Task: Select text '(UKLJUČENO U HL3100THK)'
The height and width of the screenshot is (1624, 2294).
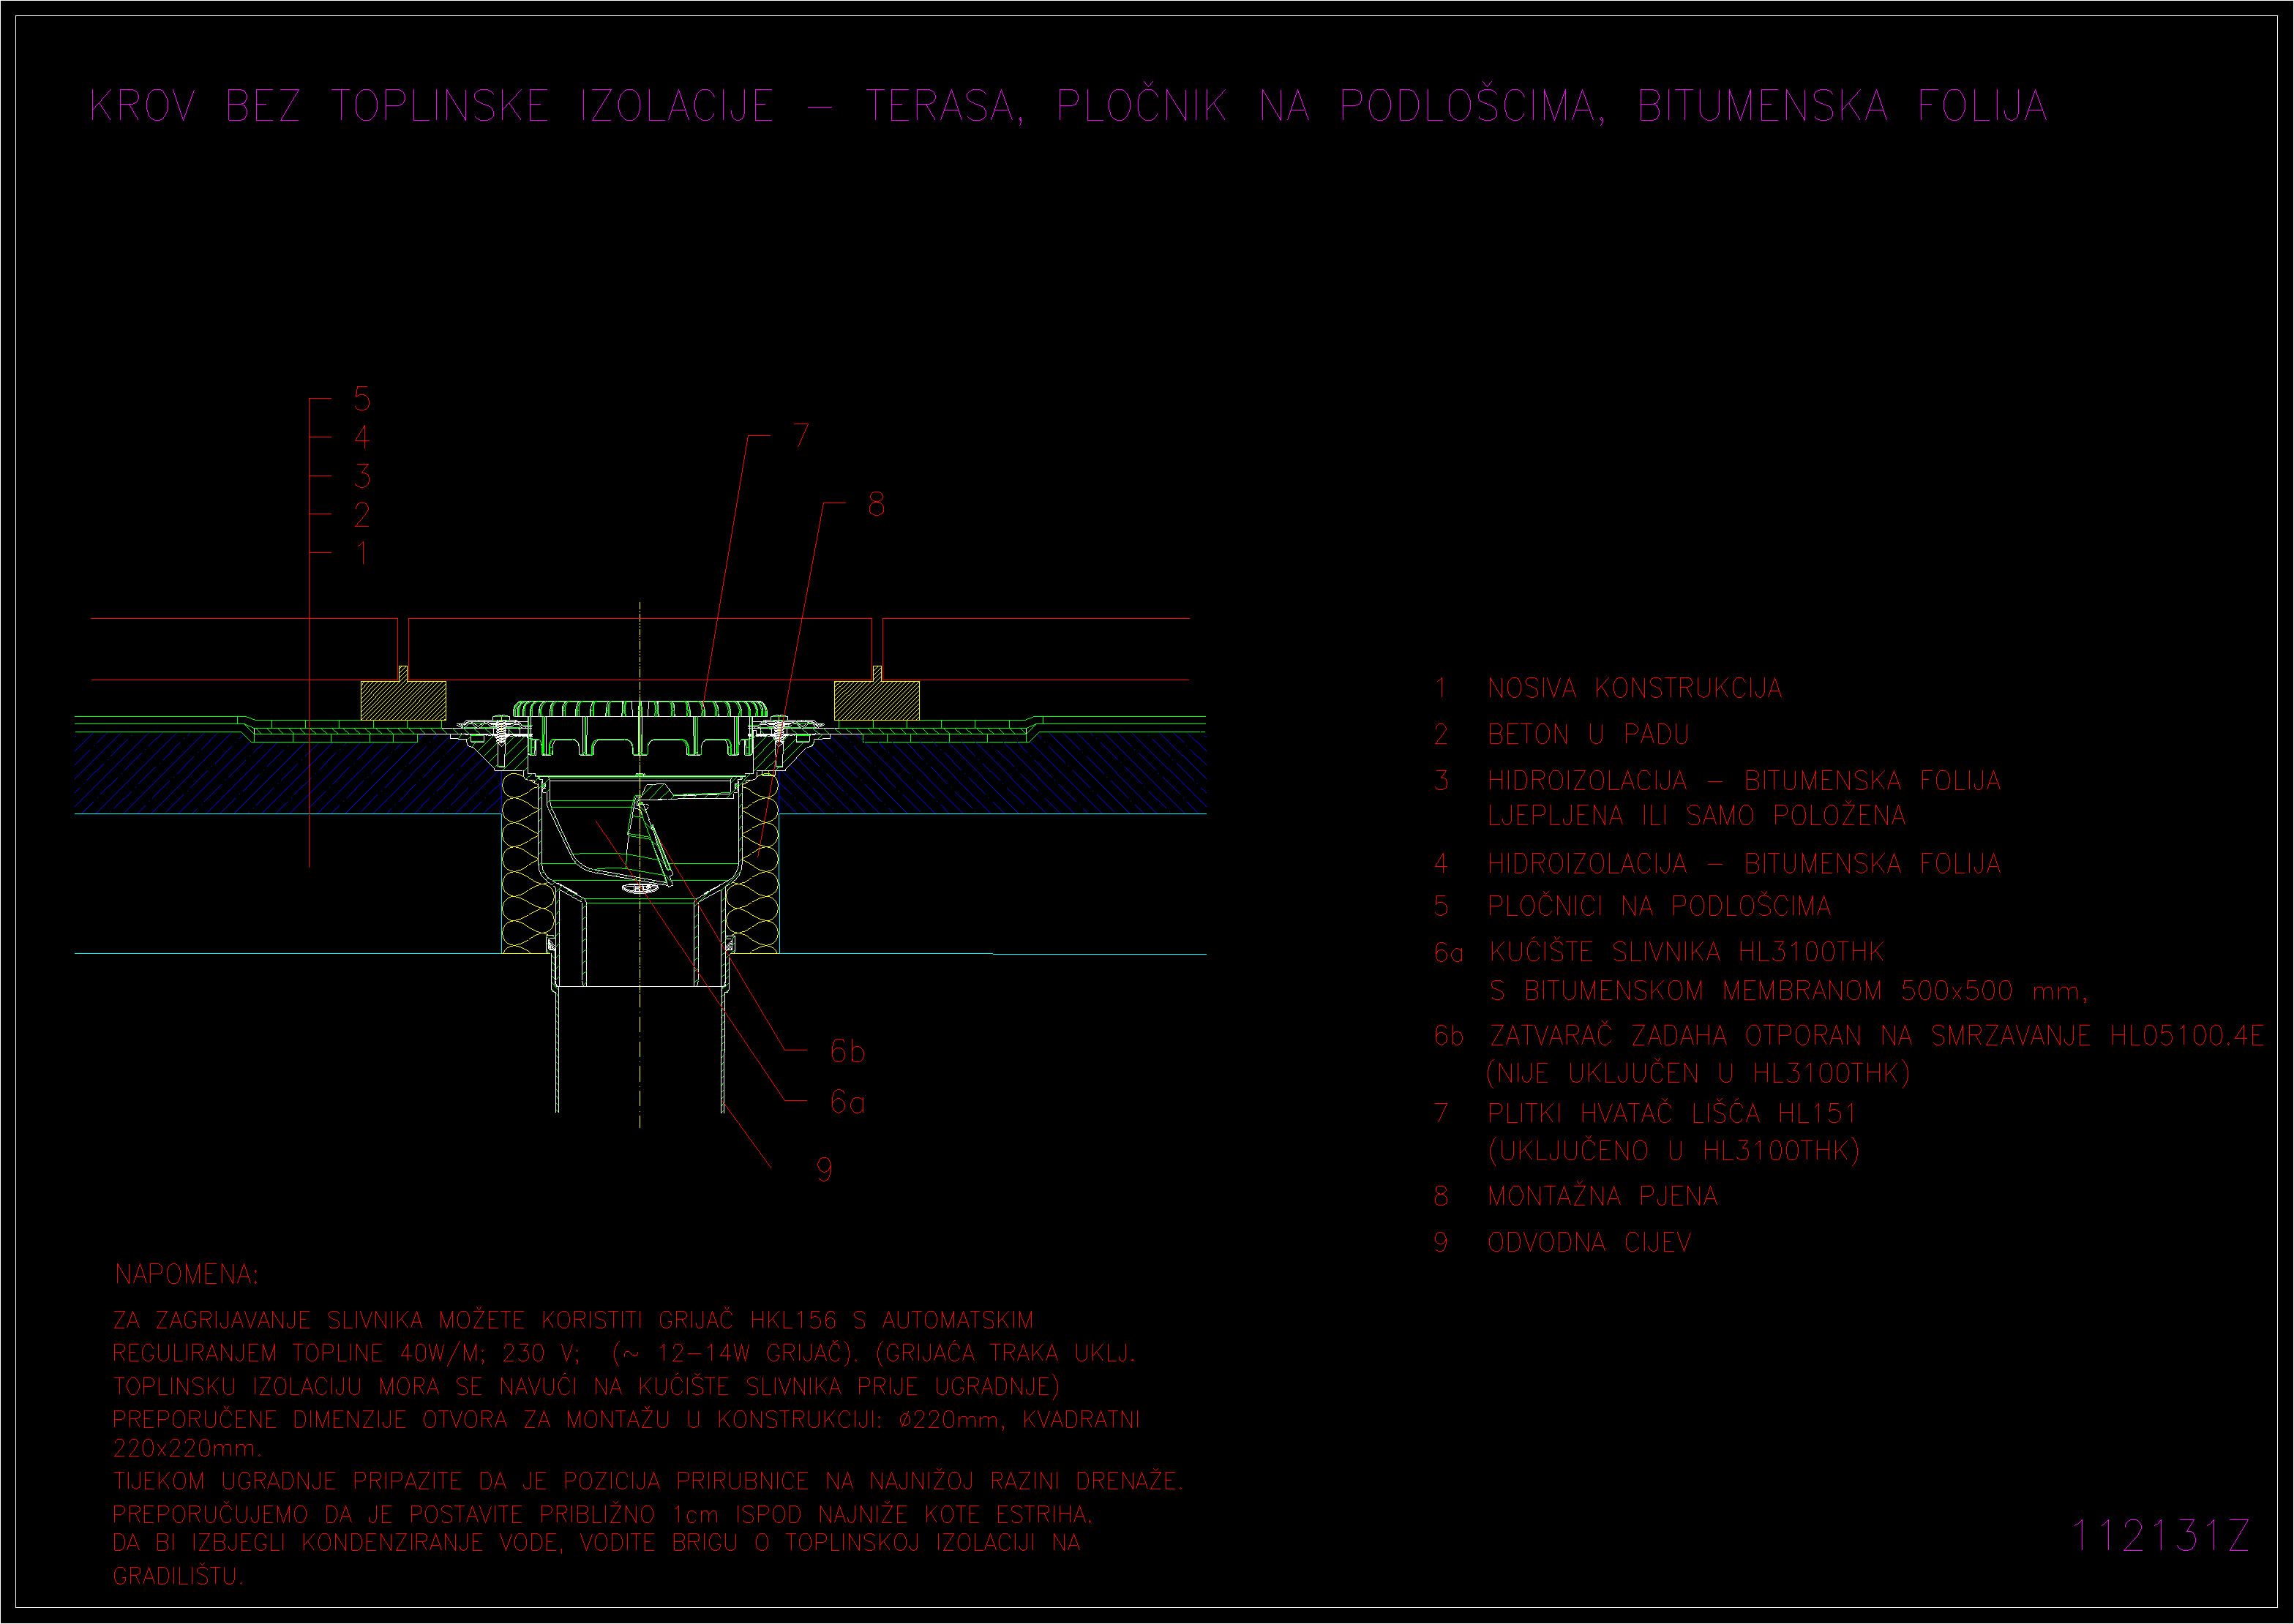Action: 1673,1151
